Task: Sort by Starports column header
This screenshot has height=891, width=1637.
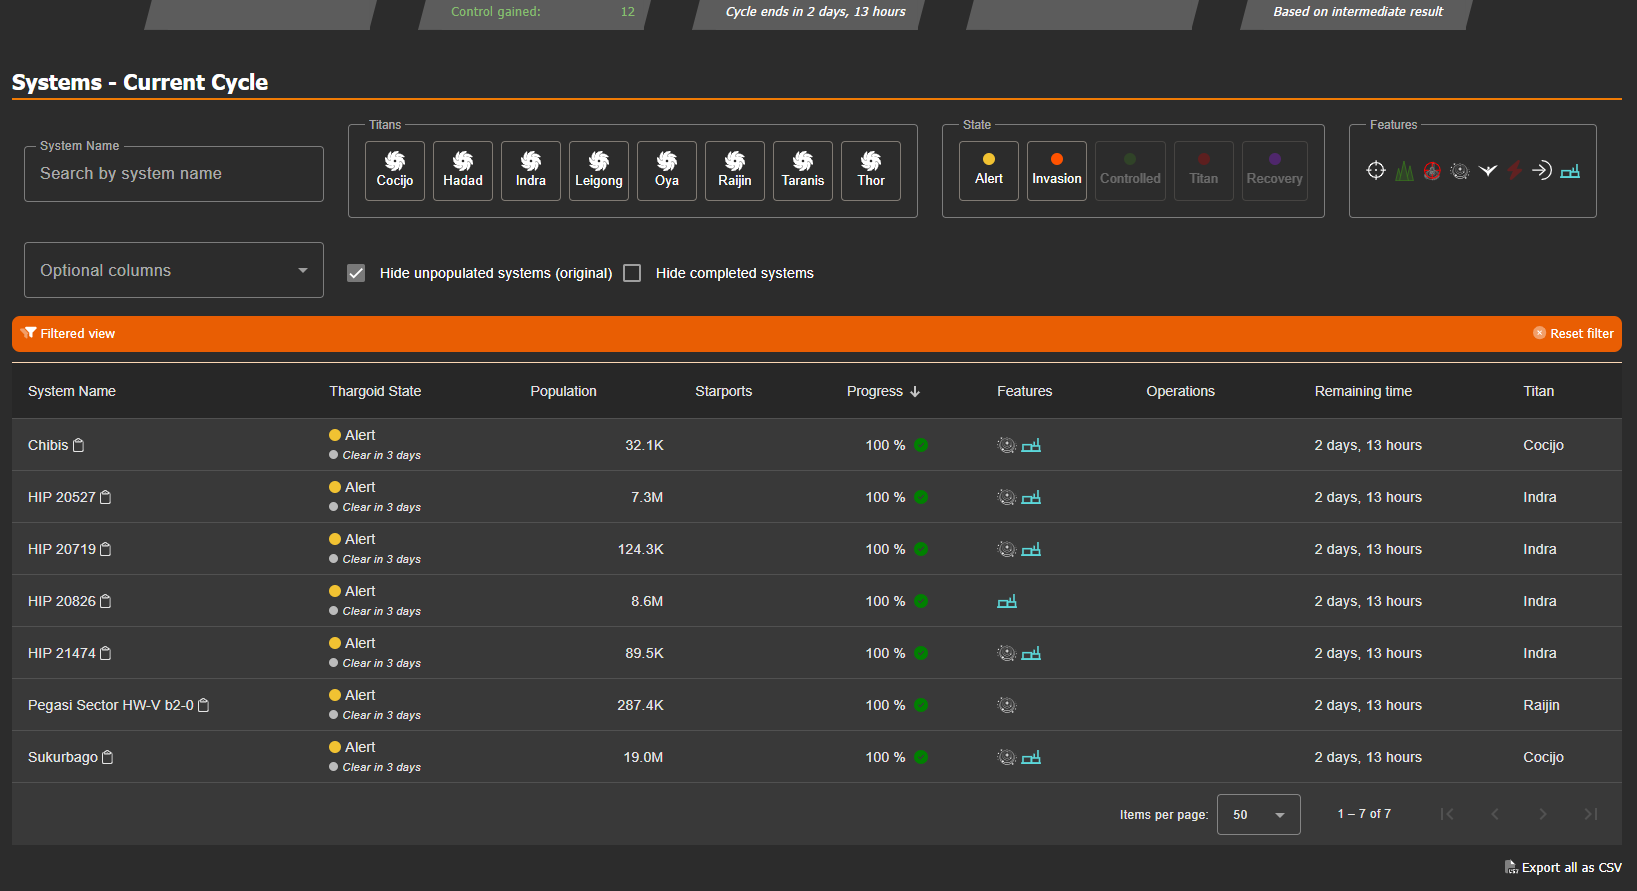Action: 723,391
